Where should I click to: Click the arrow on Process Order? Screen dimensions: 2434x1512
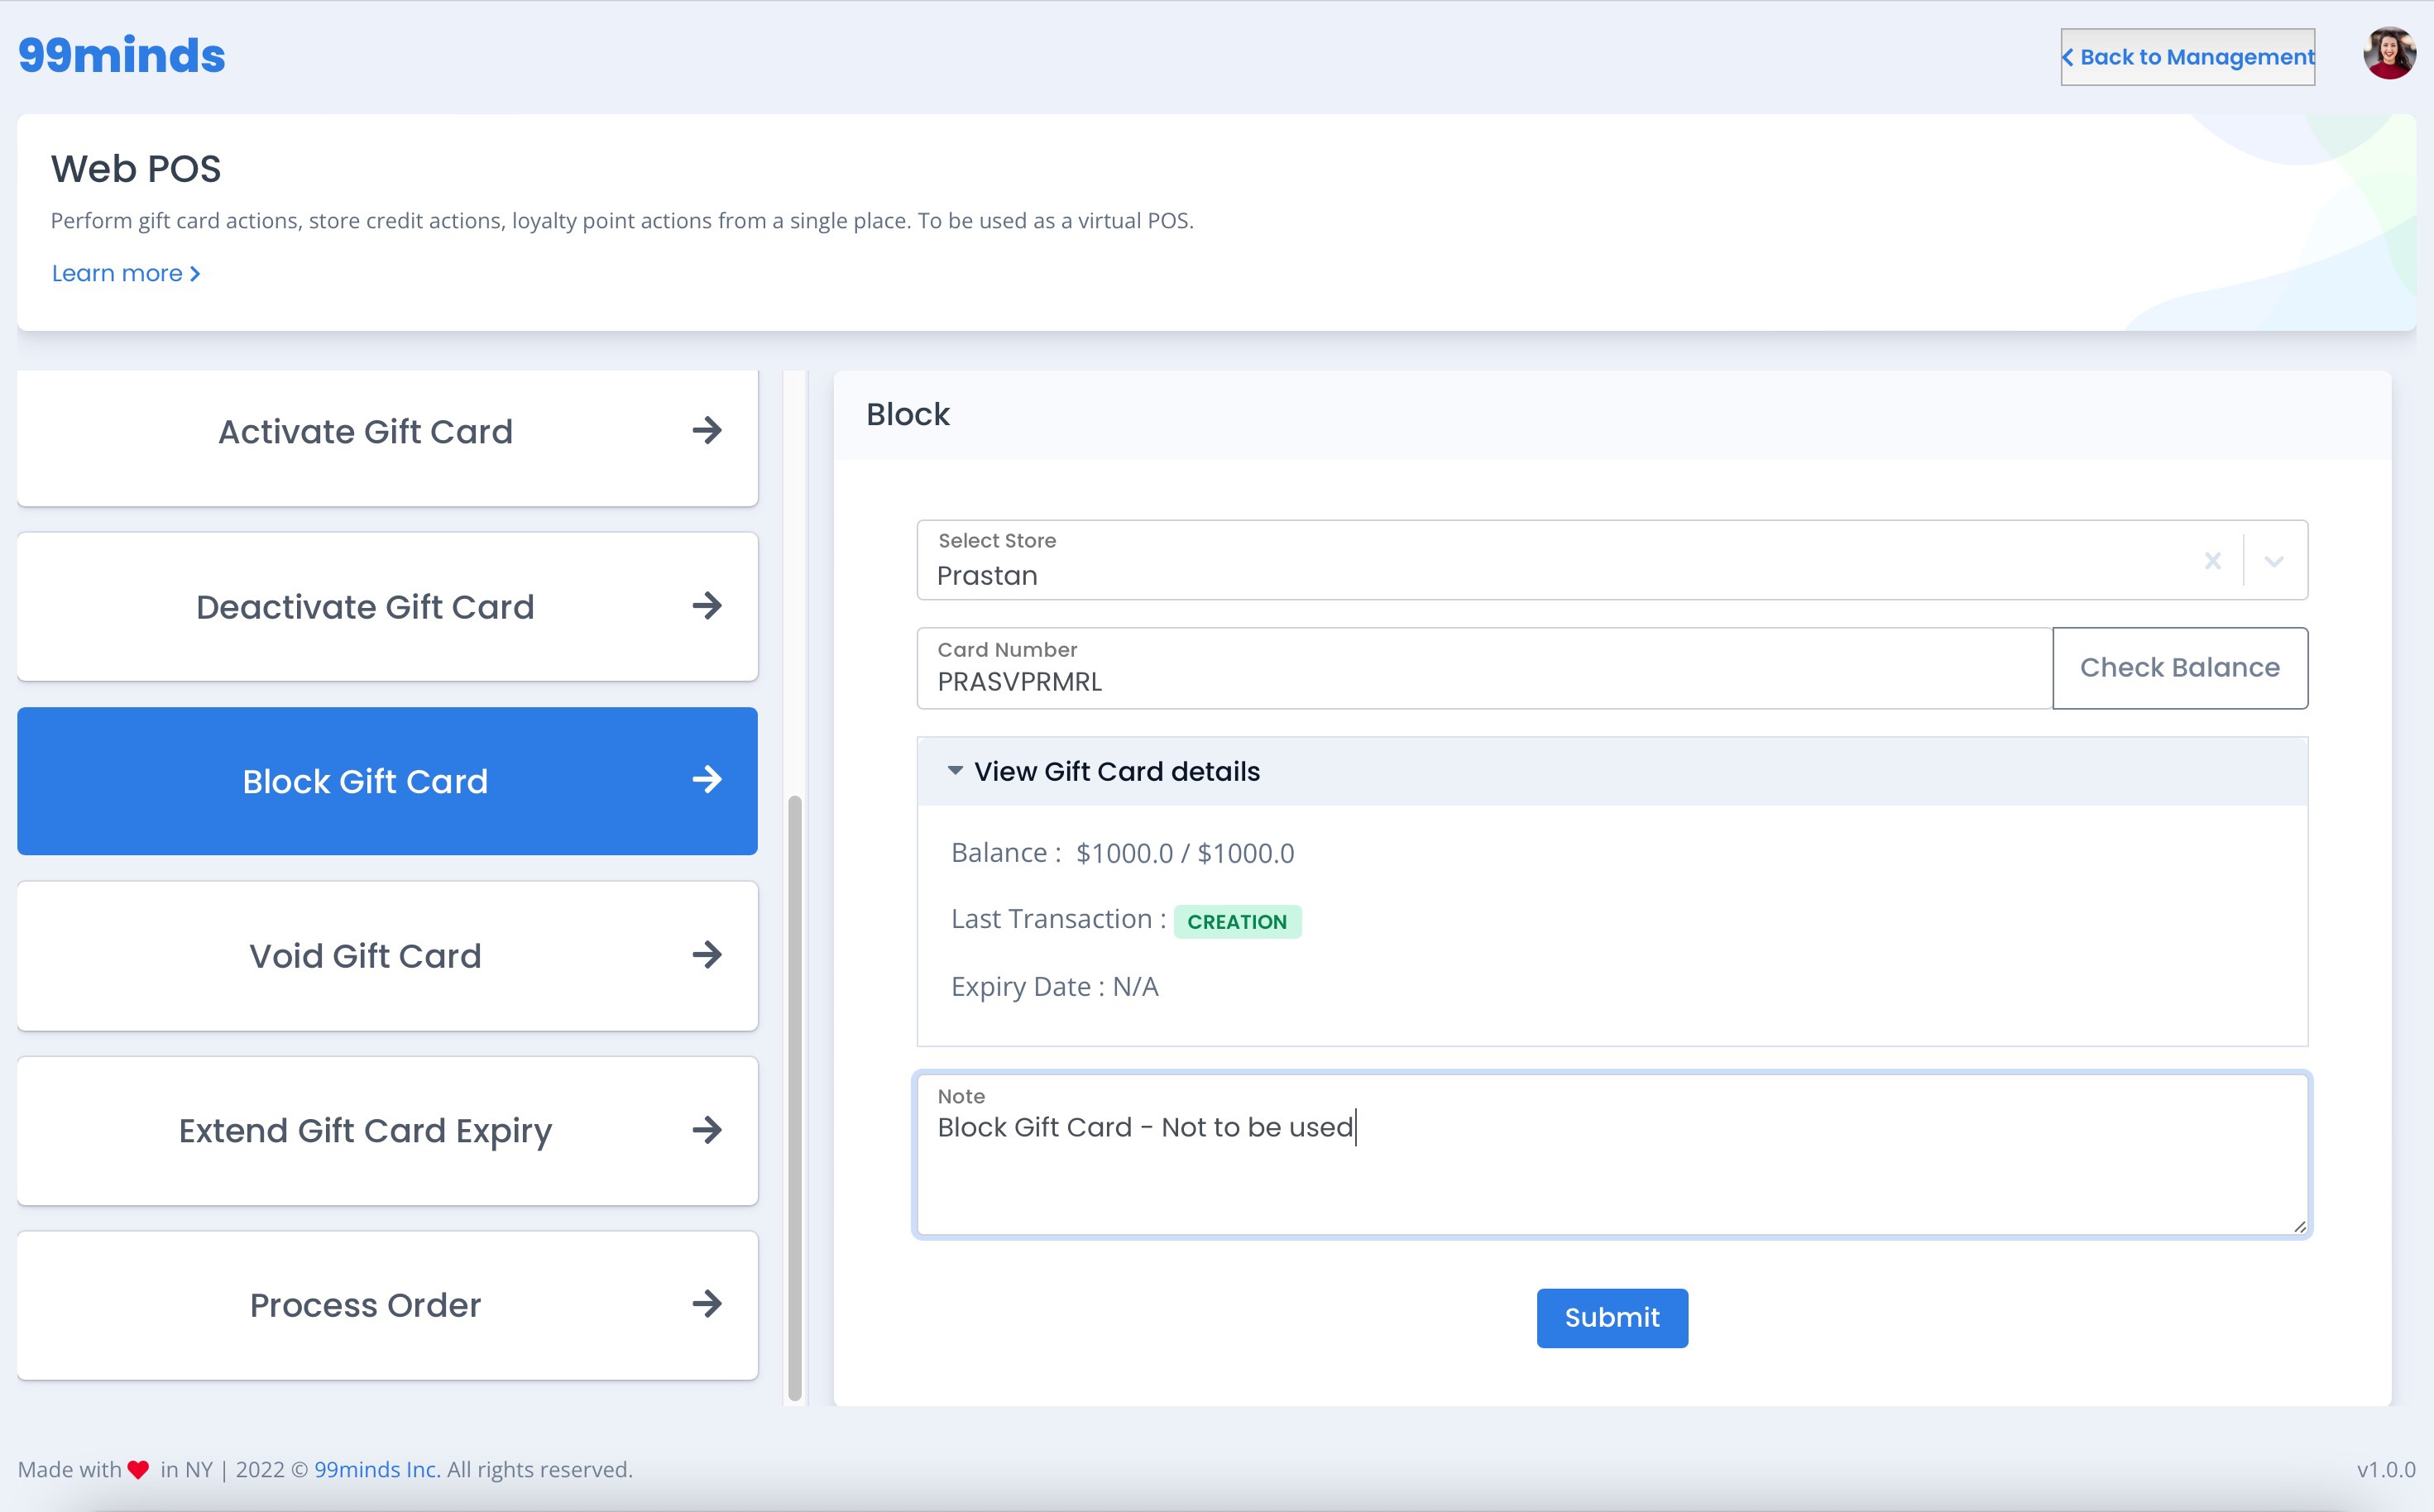[707, 1304]
